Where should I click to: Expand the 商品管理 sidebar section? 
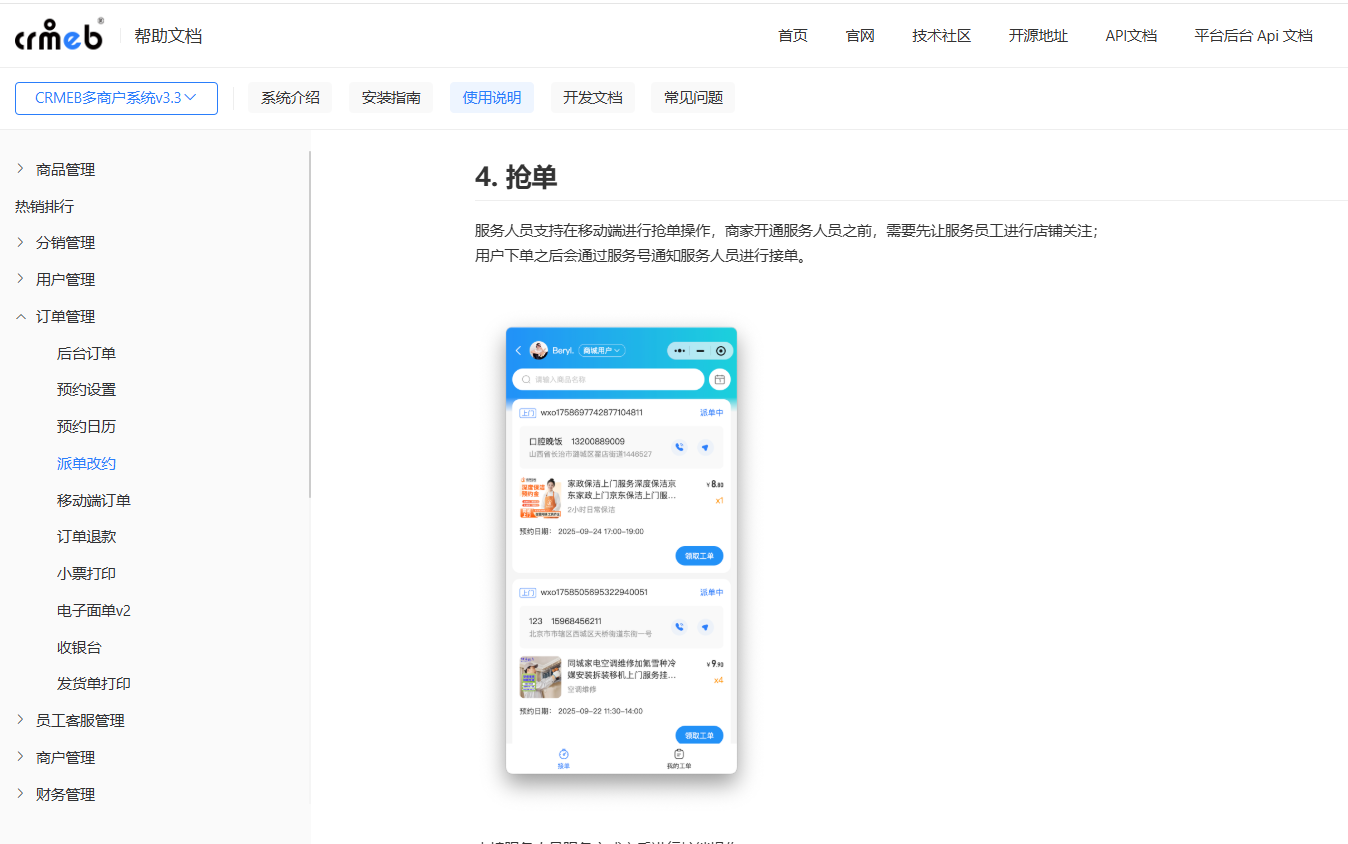tap(66, 170)
